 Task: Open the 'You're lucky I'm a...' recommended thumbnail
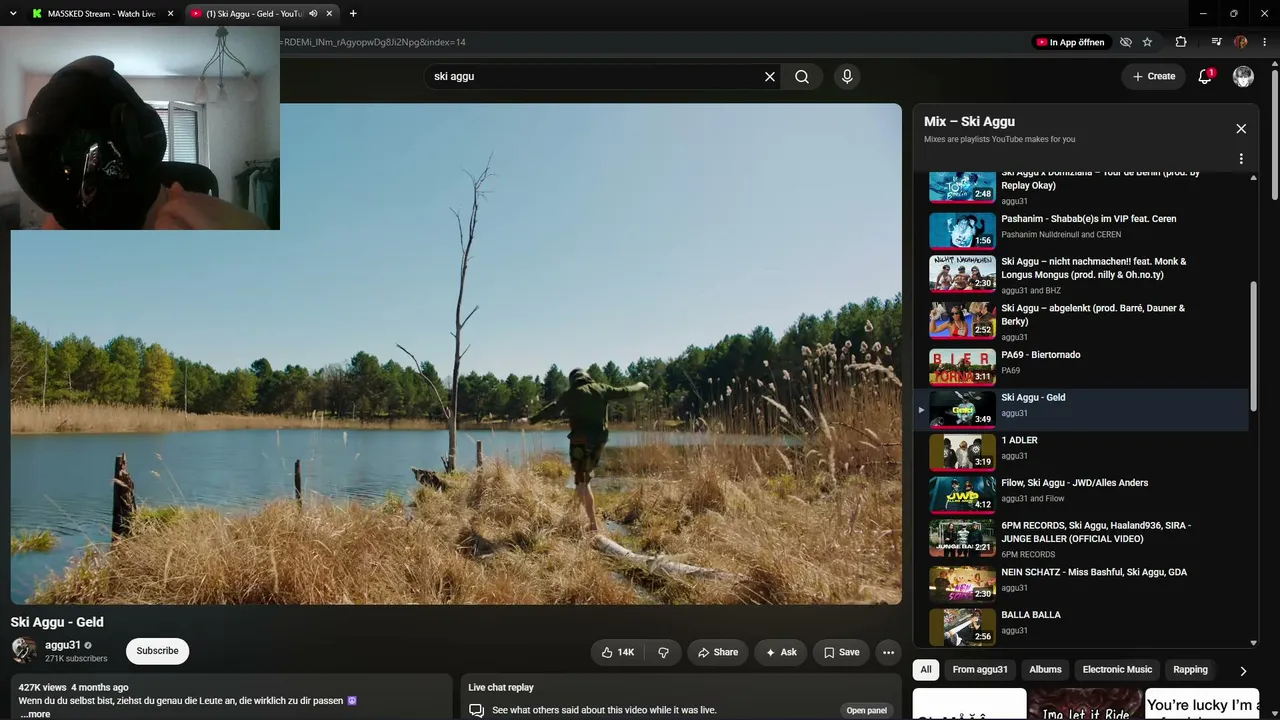tap(1202, 704)
